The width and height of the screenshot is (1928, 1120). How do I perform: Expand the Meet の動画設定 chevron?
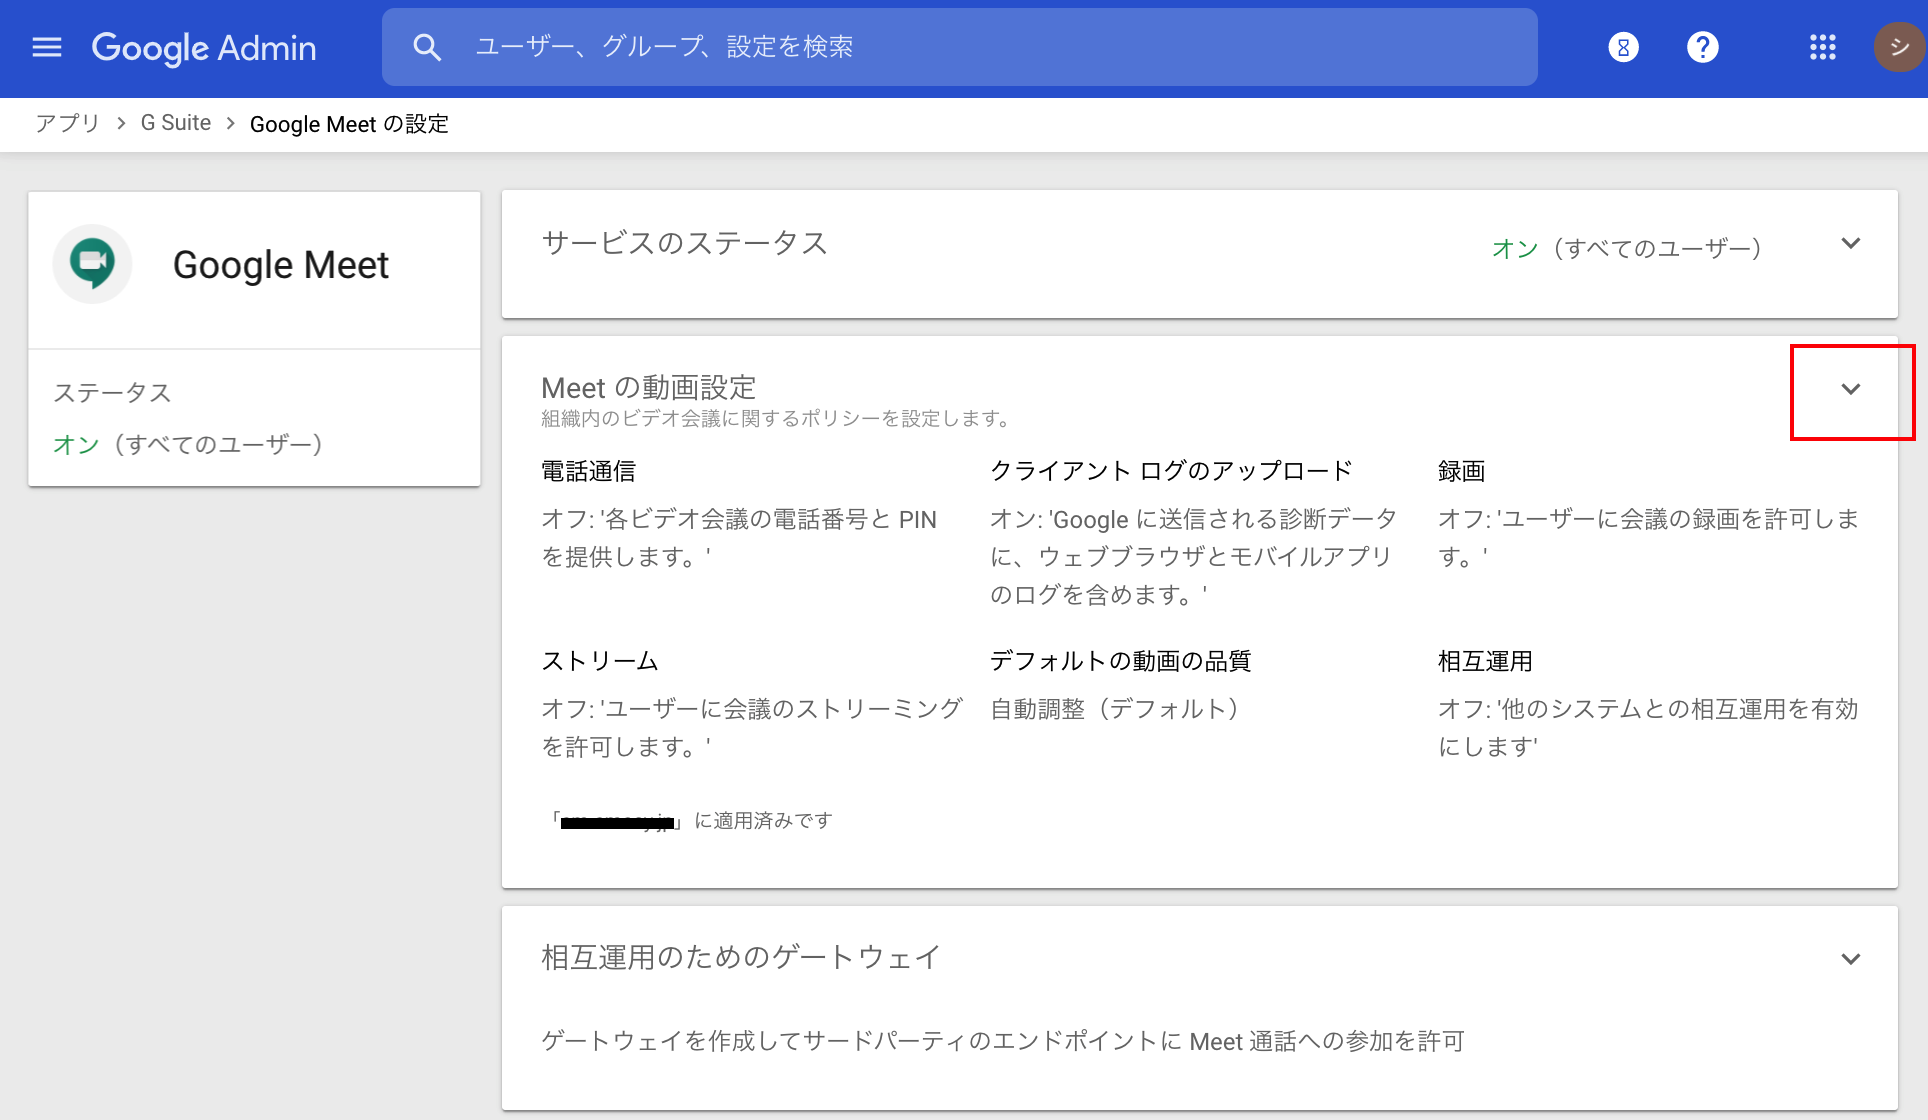coord(1851,389)
